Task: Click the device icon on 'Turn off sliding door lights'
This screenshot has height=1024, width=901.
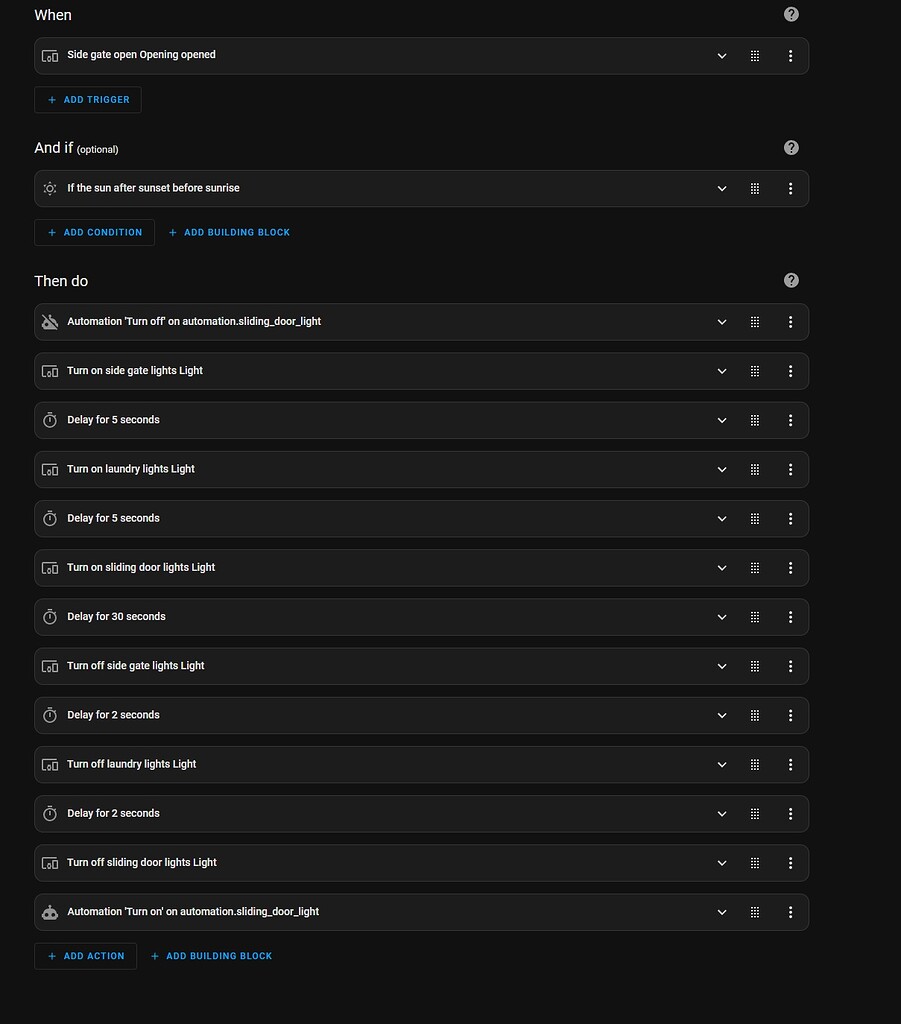Action: coord(50,862)
